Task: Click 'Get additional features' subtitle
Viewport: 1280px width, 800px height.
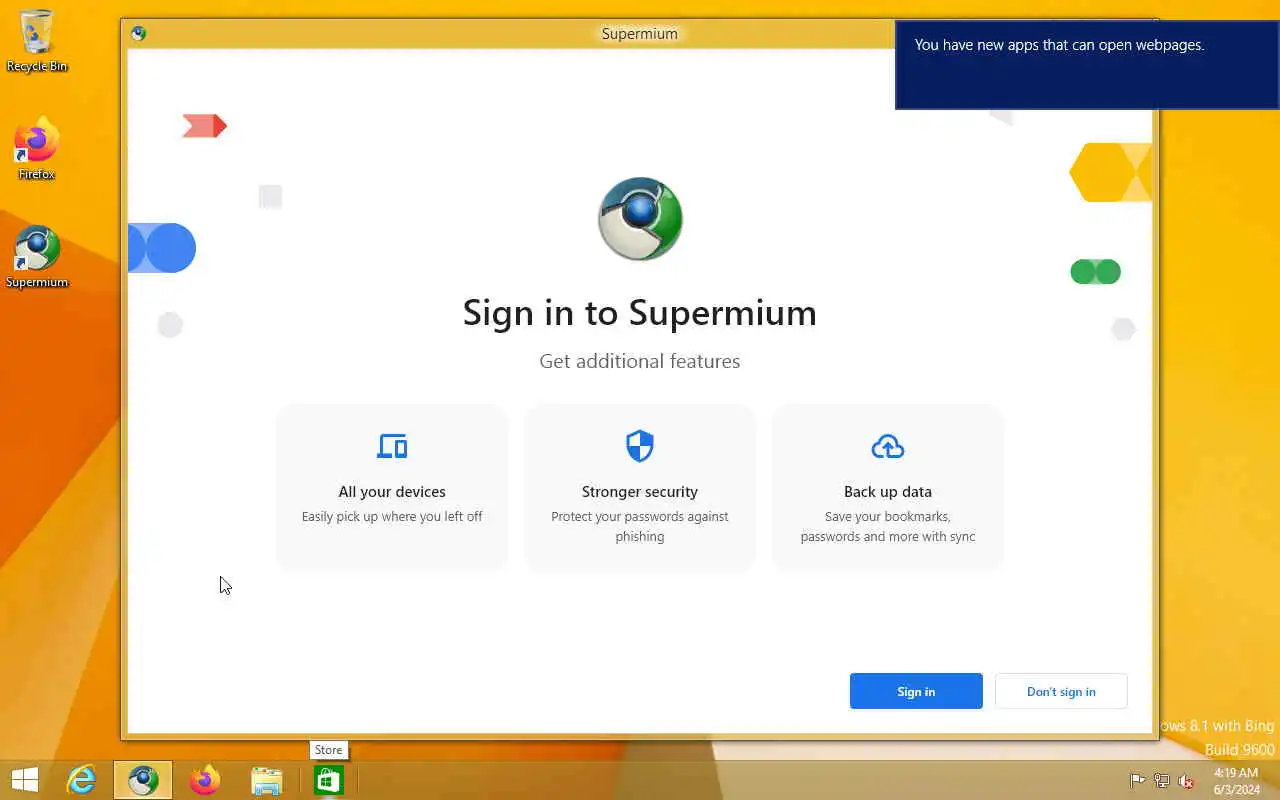Action: tap(640, 361)
